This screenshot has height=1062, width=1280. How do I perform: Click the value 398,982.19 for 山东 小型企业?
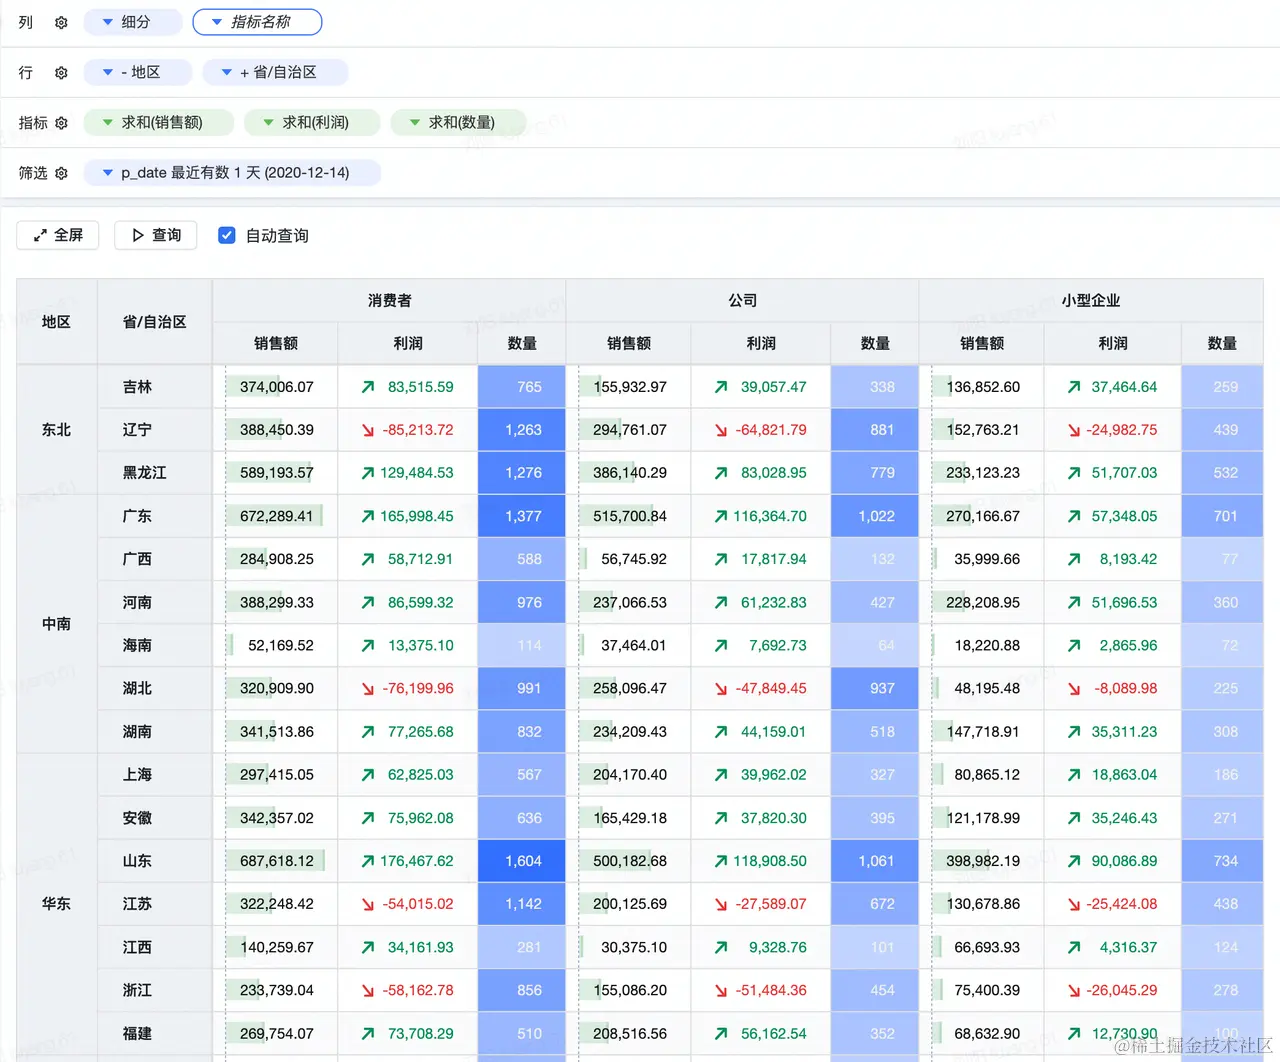983,861
